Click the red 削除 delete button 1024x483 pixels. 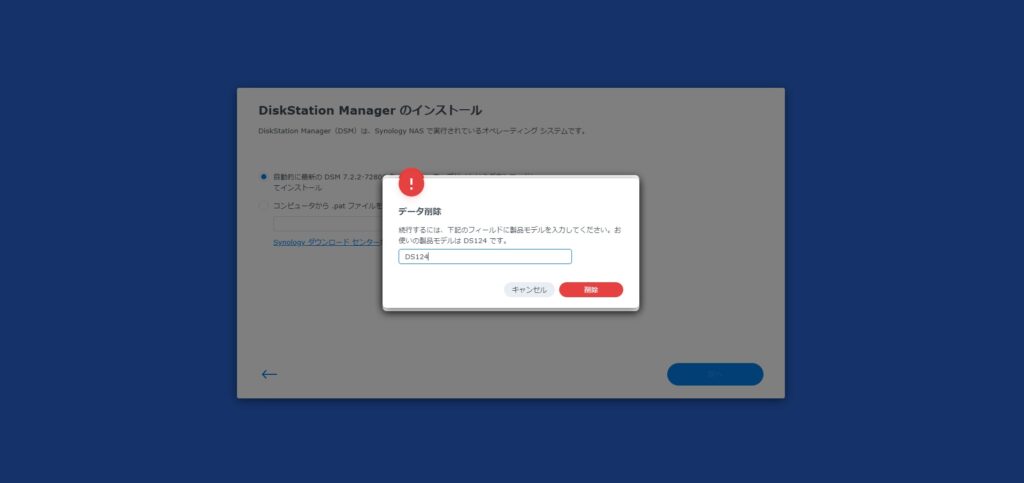pyautogui.click(x=591, y=290)
